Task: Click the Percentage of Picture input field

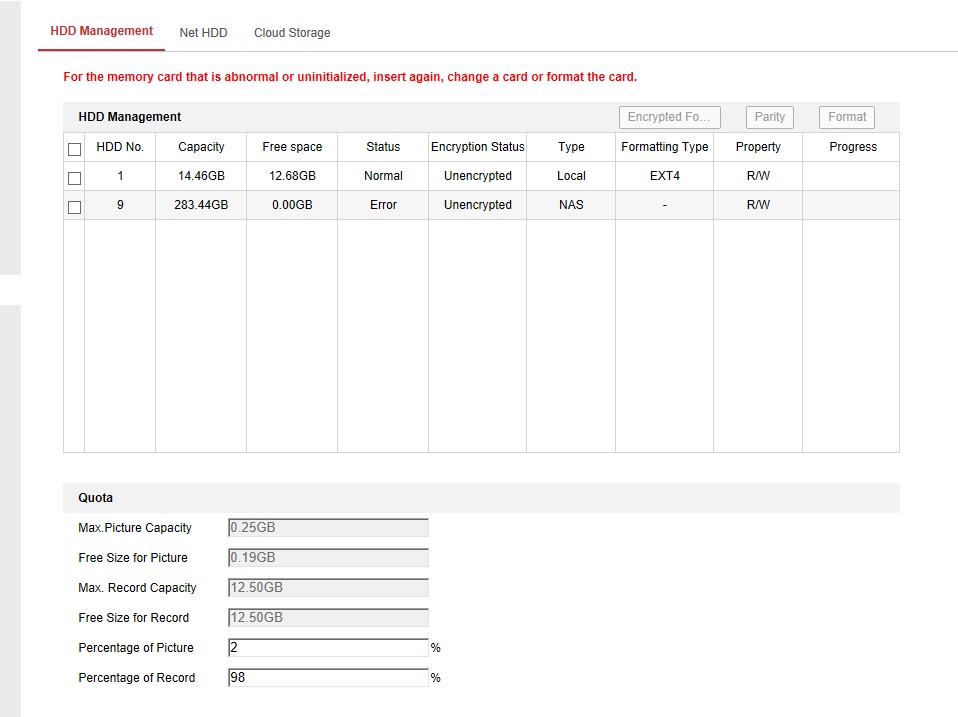Action: tap(327, 648)
